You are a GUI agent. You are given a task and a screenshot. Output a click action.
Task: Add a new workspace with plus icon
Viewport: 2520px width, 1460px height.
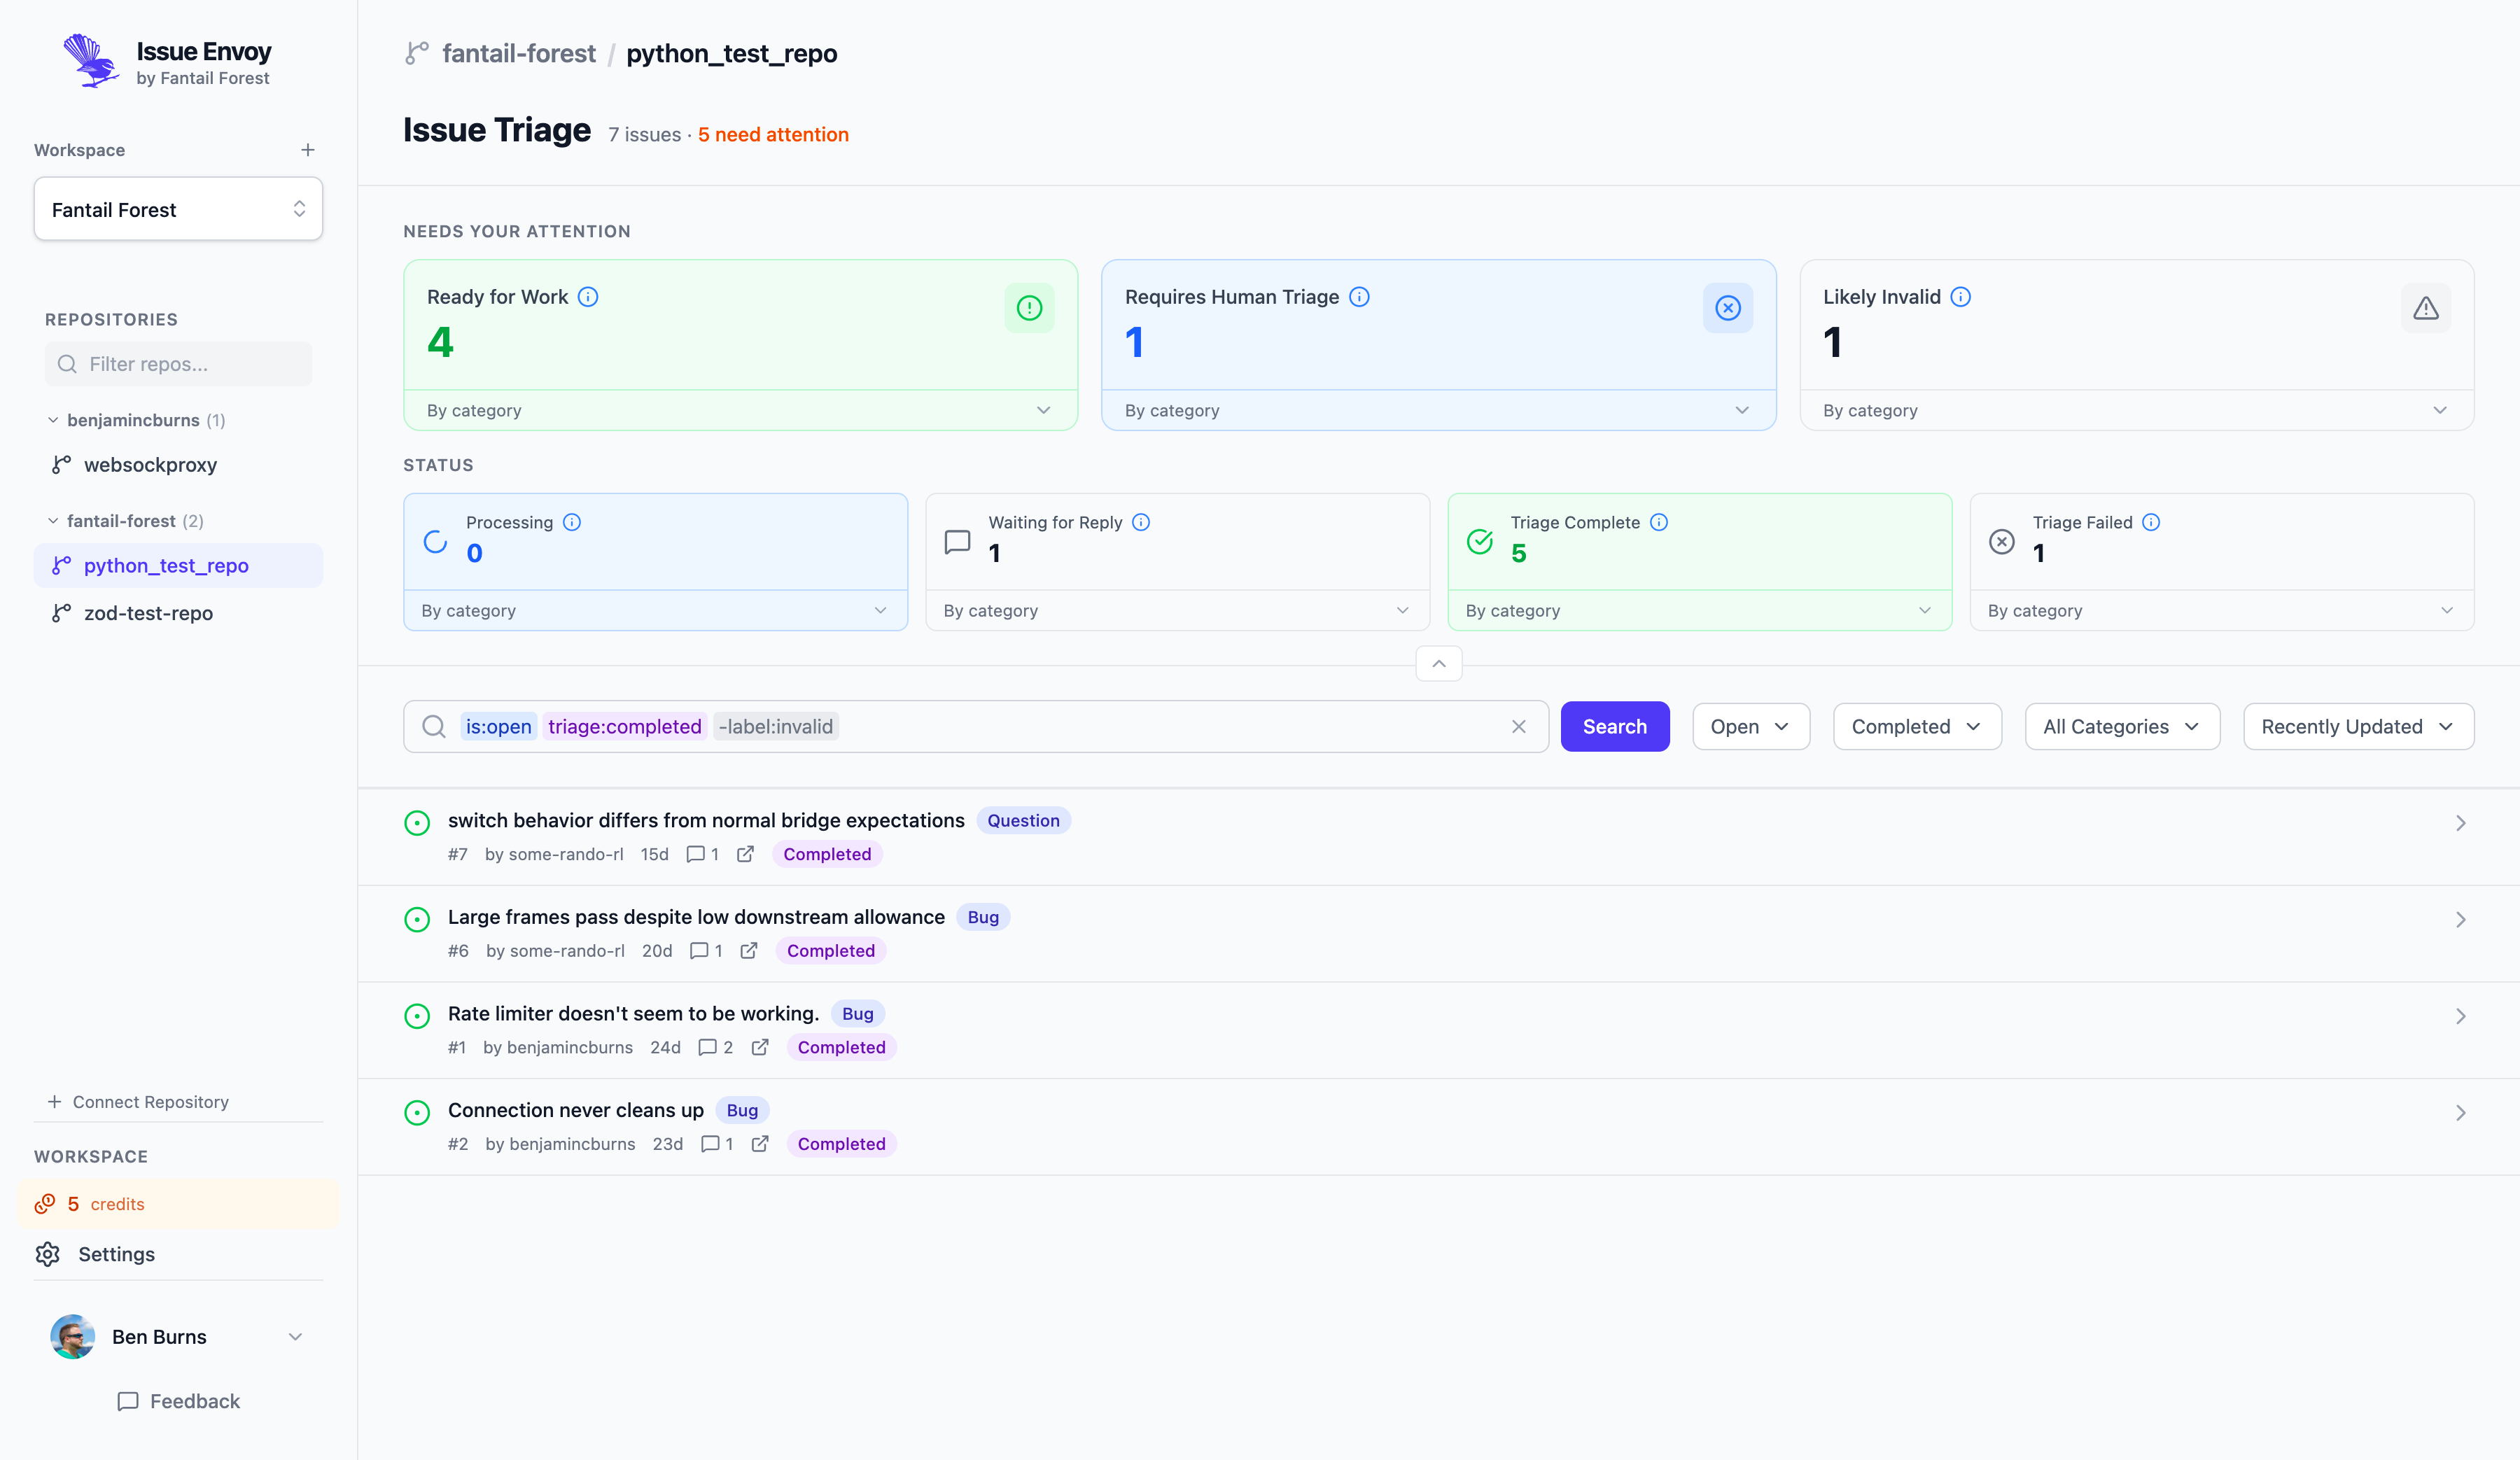[308, 150]
